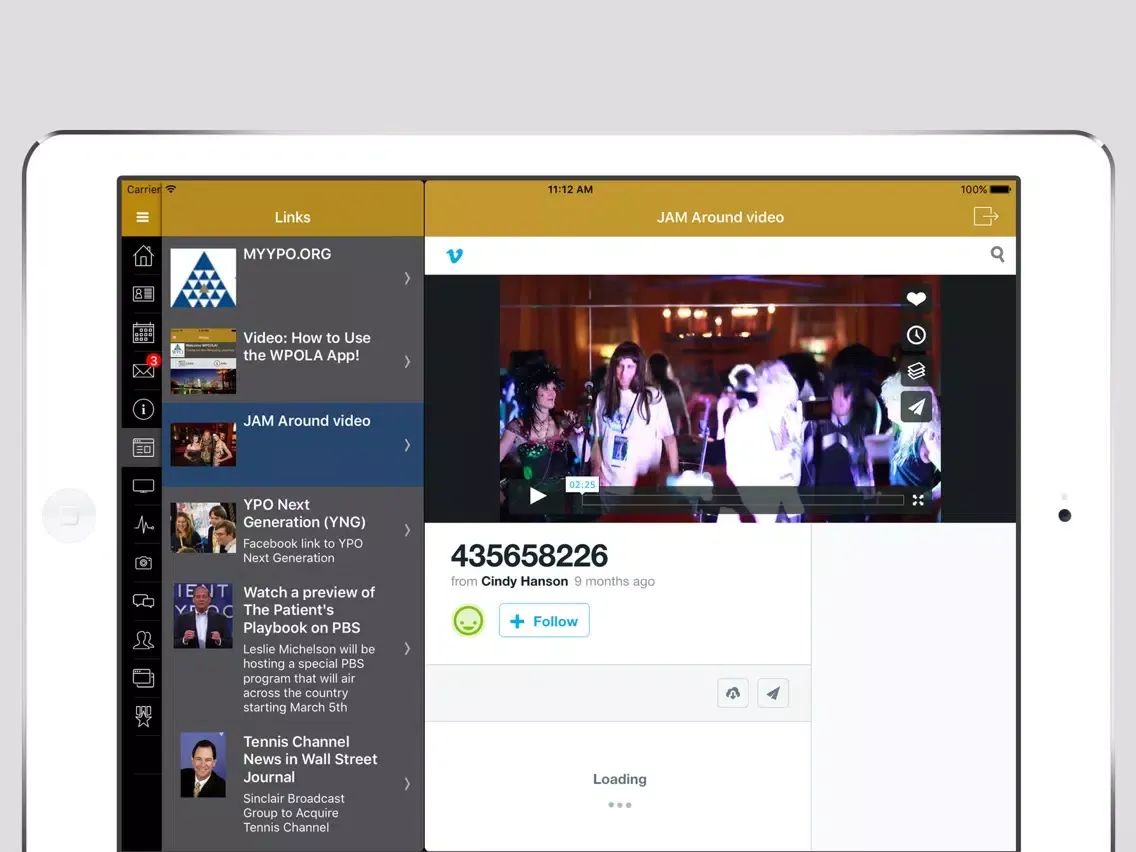Open the calendar sidebar icon

(143, 332)
